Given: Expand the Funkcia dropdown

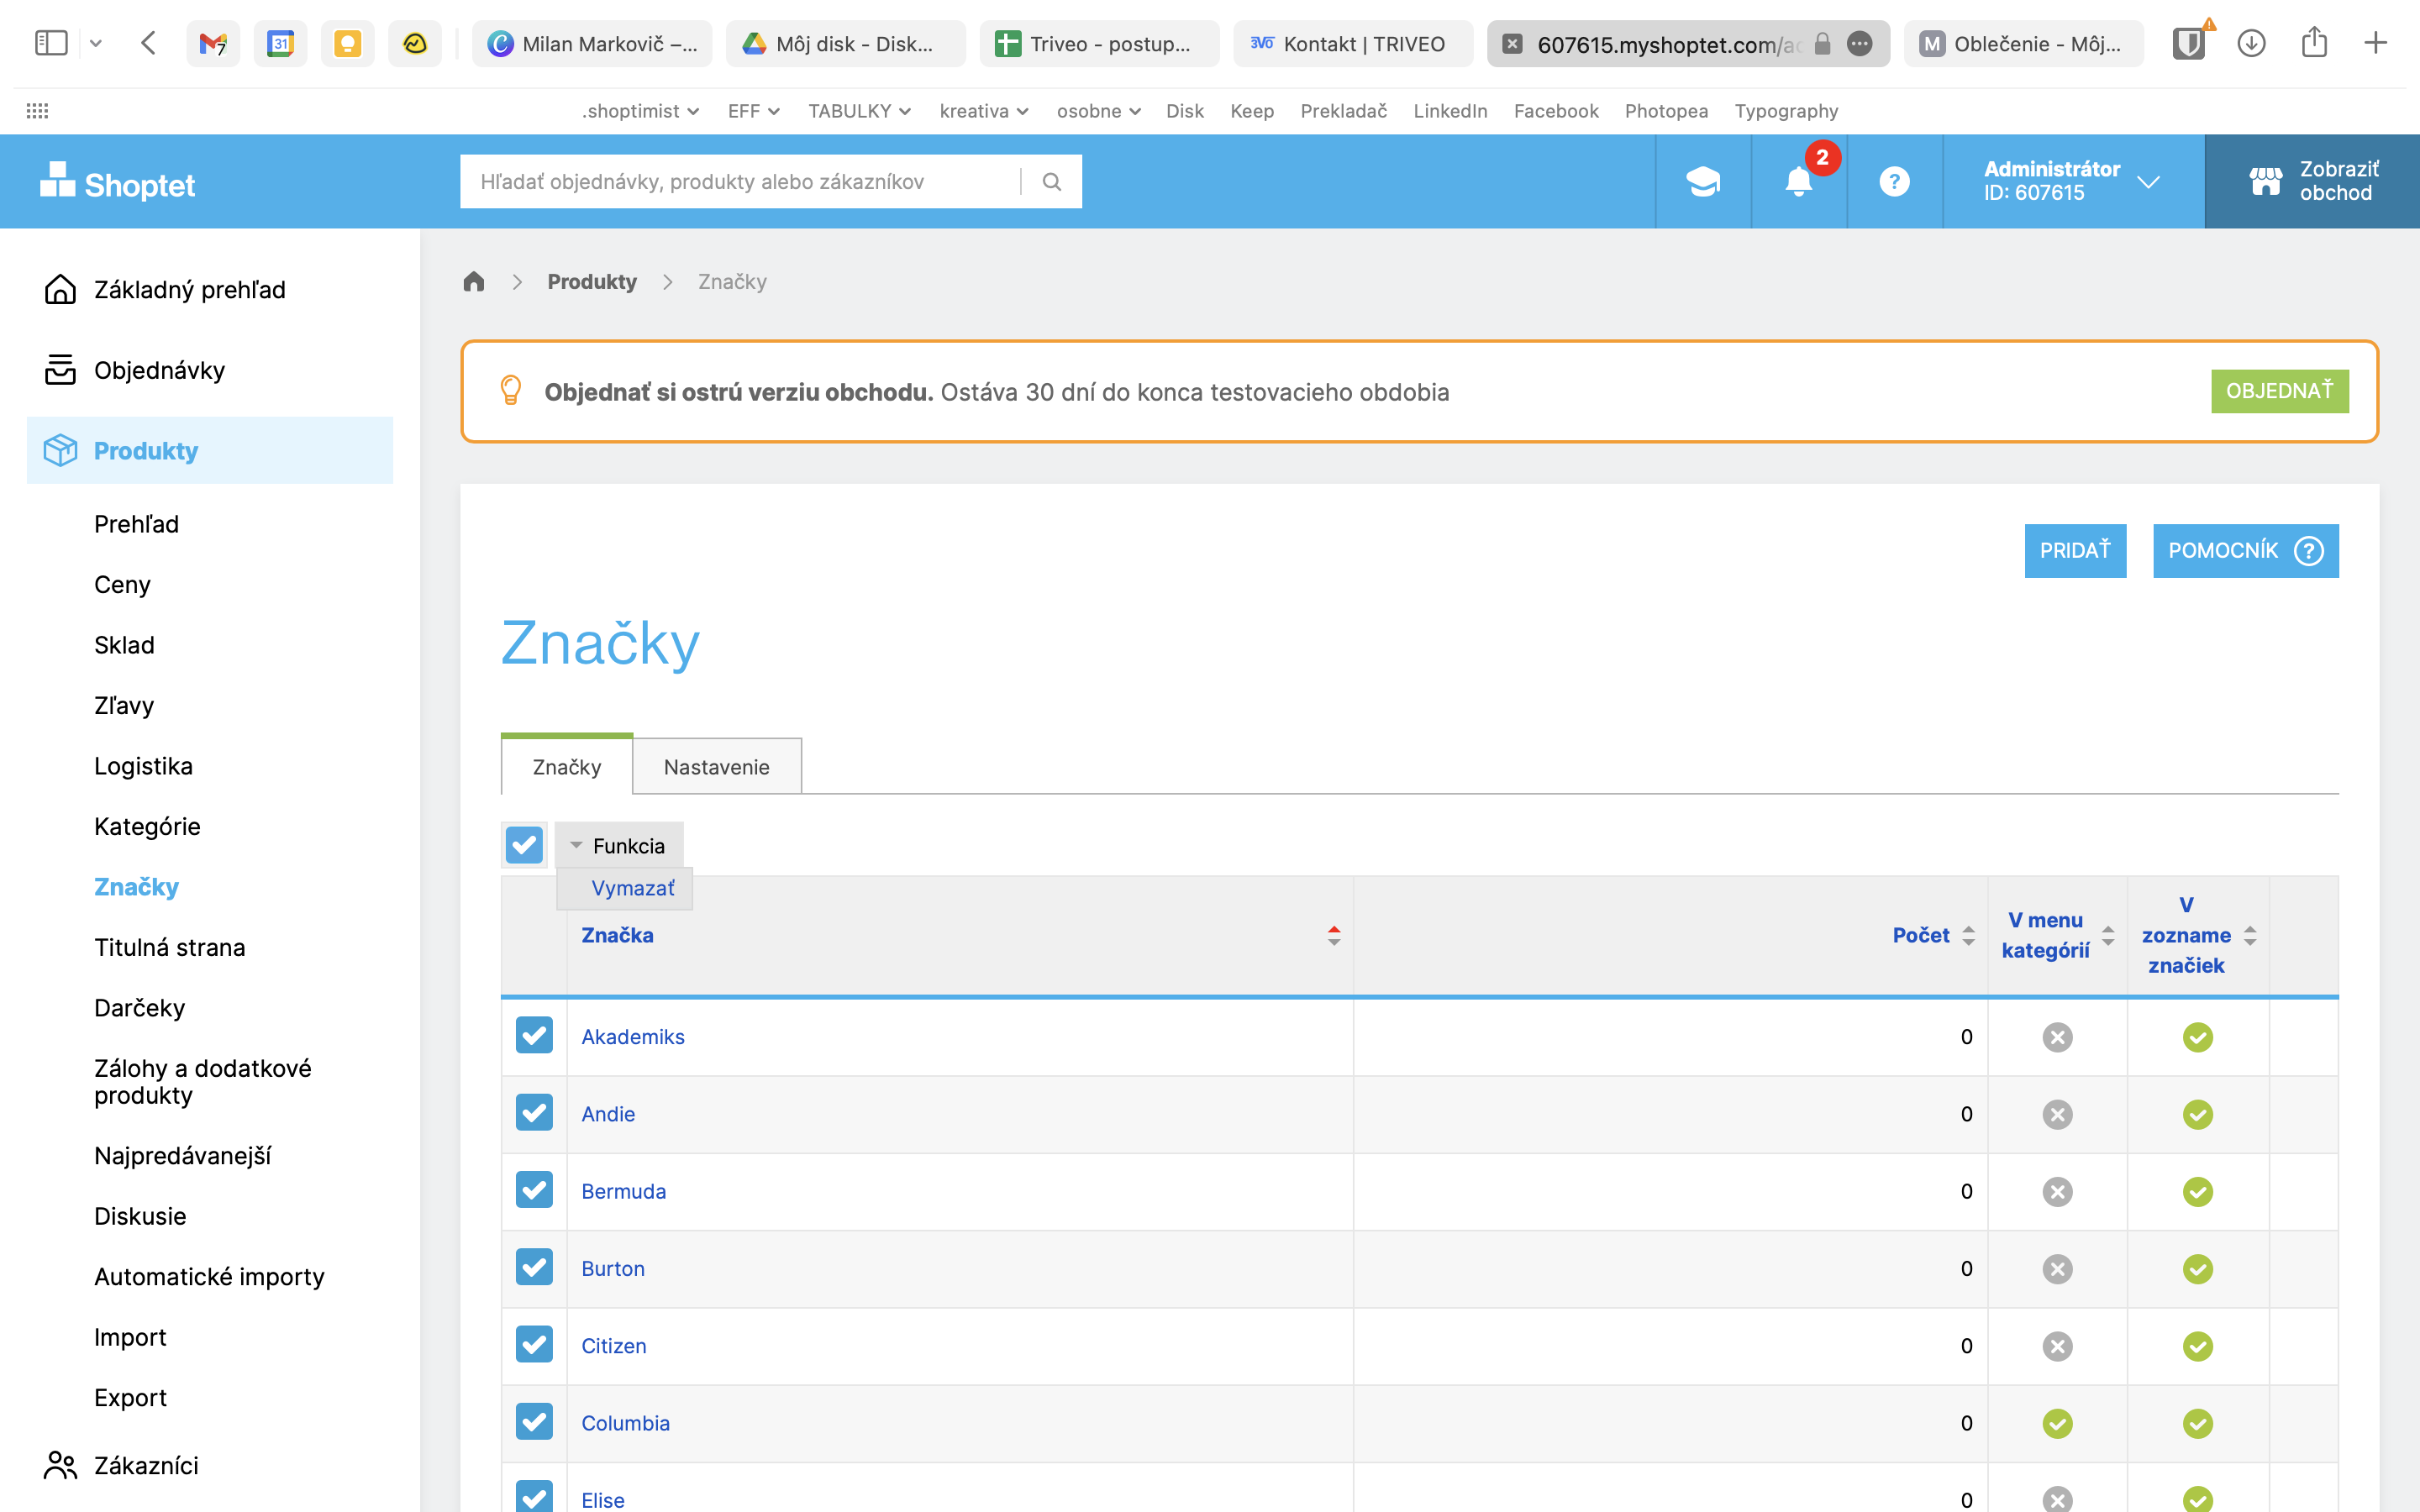Looking at the screenshot, I should (x=619, y=846).
